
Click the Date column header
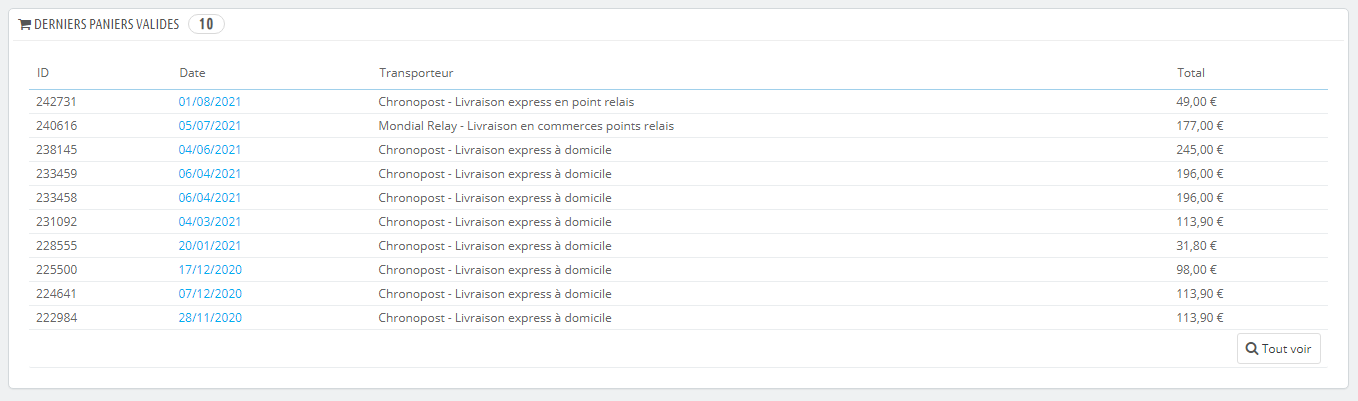pyautogui.click(x=193, y=73)
